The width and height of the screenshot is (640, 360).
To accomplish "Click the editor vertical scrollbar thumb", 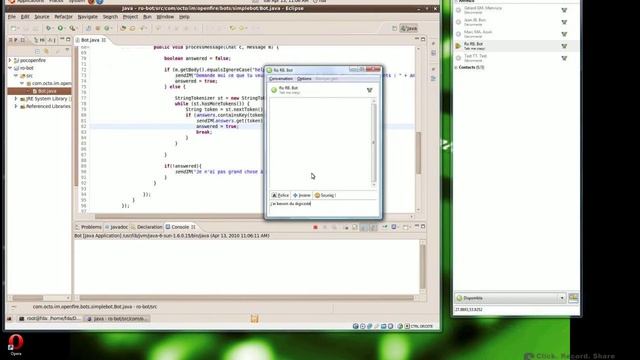I will pyautogui.click(x=418, y=153).
